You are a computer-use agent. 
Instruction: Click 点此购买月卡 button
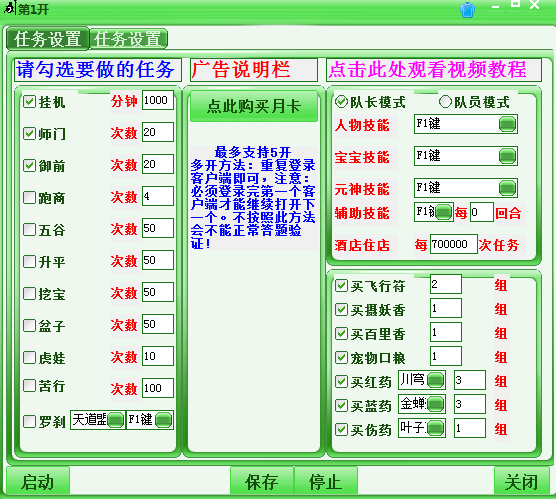pos(254,106)
